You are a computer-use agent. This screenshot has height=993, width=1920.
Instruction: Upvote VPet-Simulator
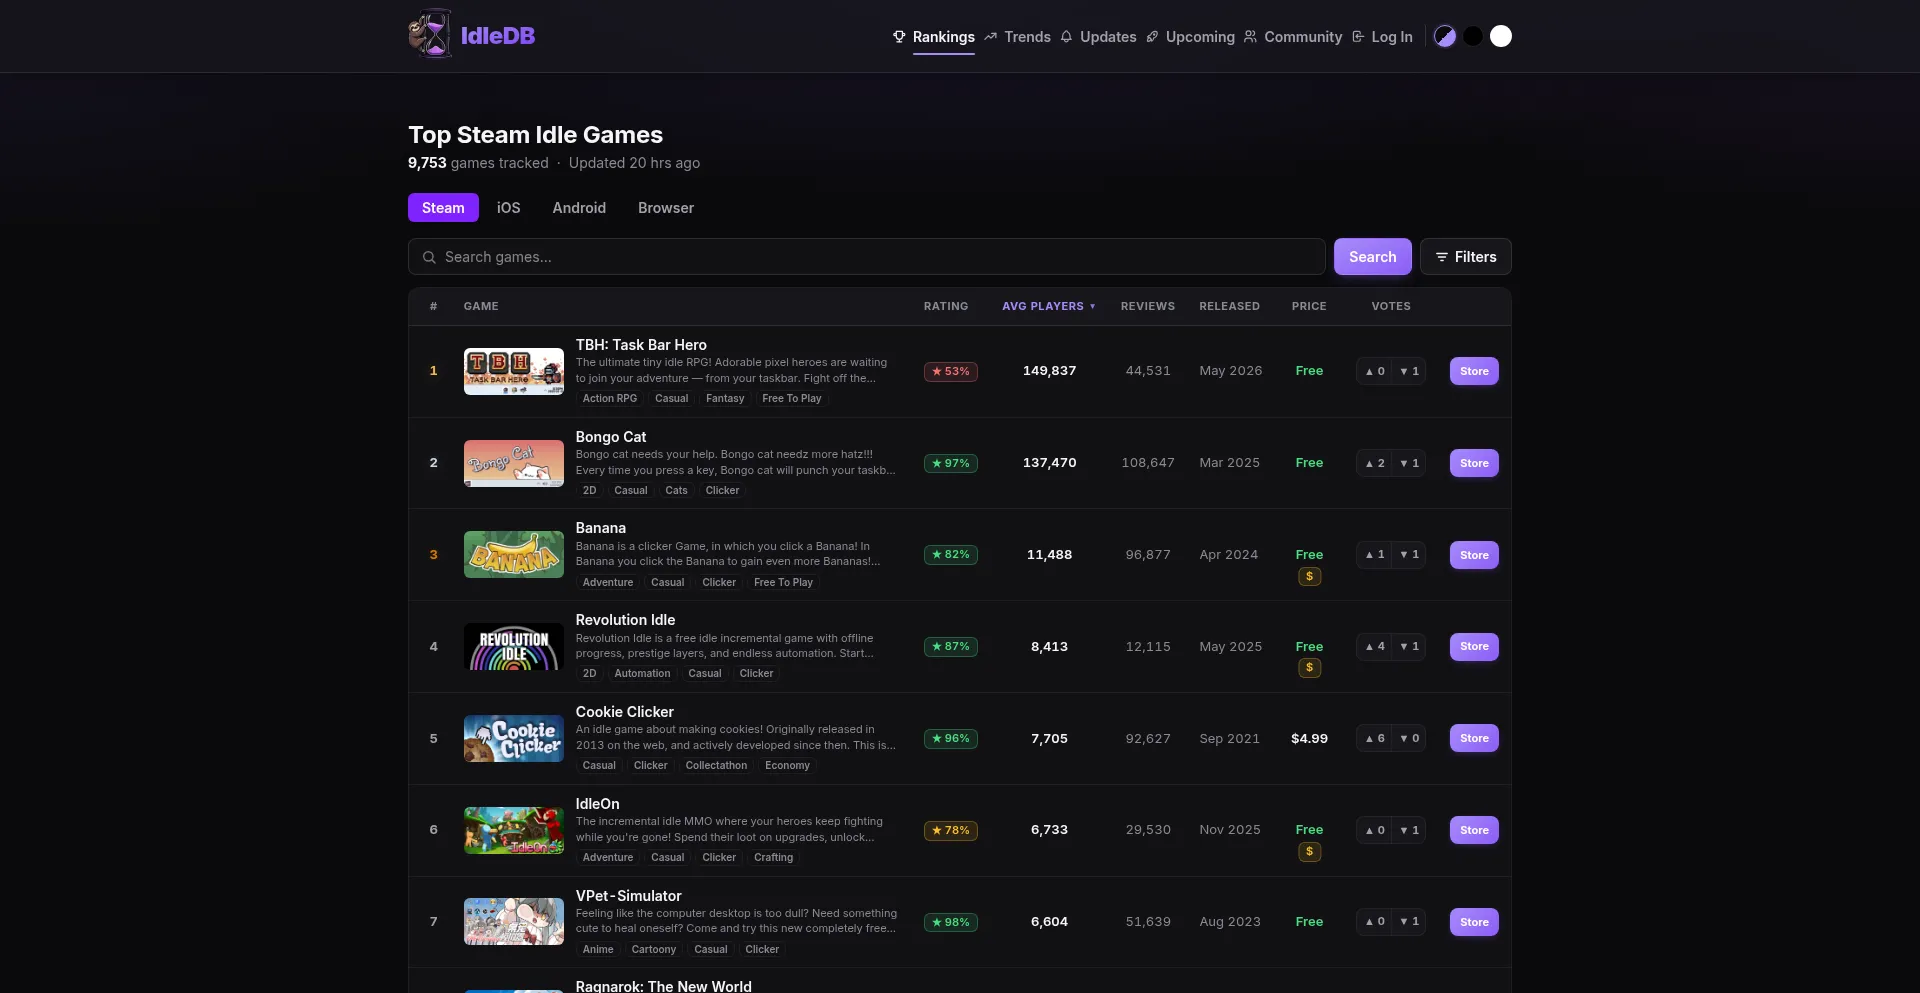tap(1375, 921)
